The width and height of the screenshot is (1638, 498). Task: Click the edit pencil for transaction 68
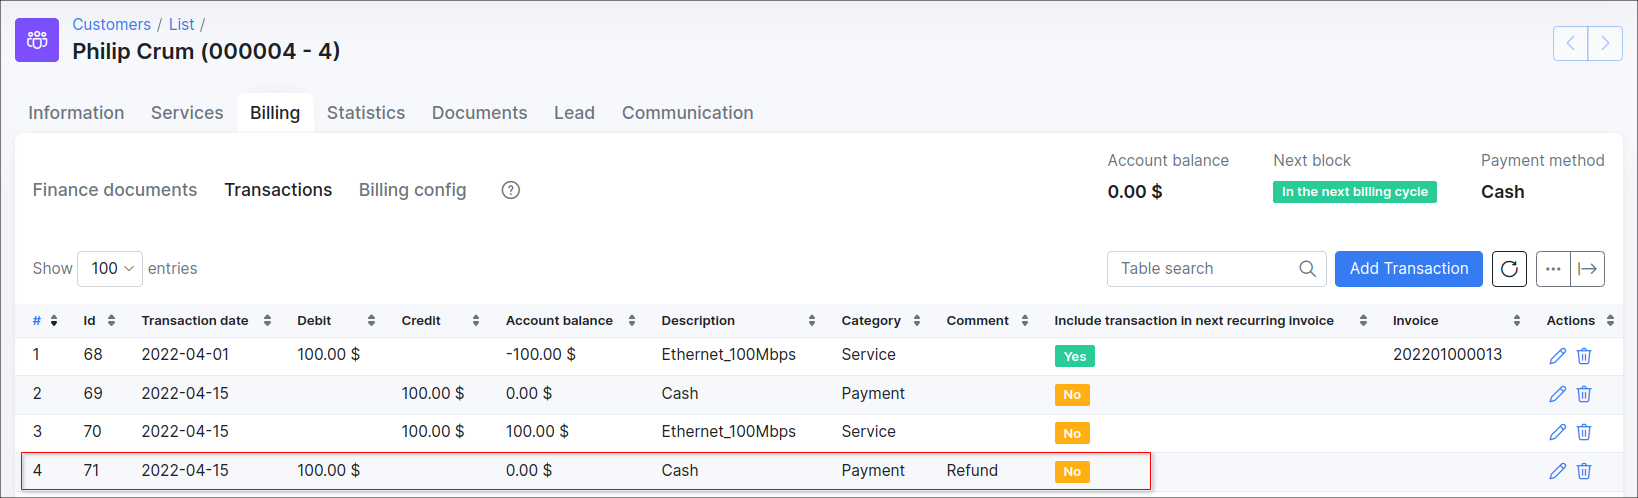[x=1557, y=356]
